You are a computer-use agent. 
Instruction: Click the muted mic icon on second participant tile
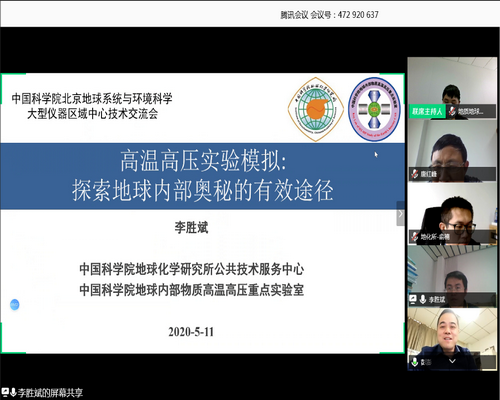pyautogui.click(x=415, y=174)
